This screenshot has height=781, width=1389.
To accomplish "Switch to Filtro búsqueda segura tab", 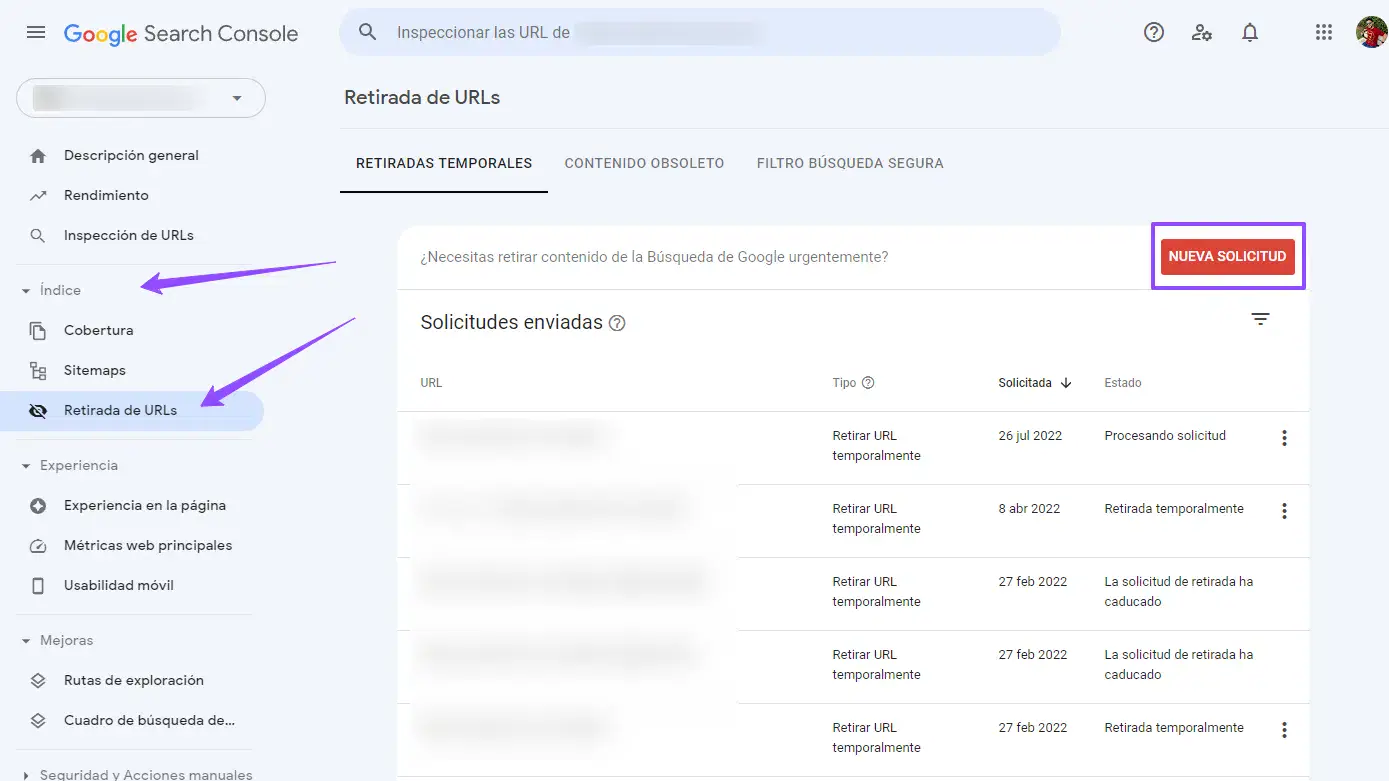I will click(x=850, y=163).
